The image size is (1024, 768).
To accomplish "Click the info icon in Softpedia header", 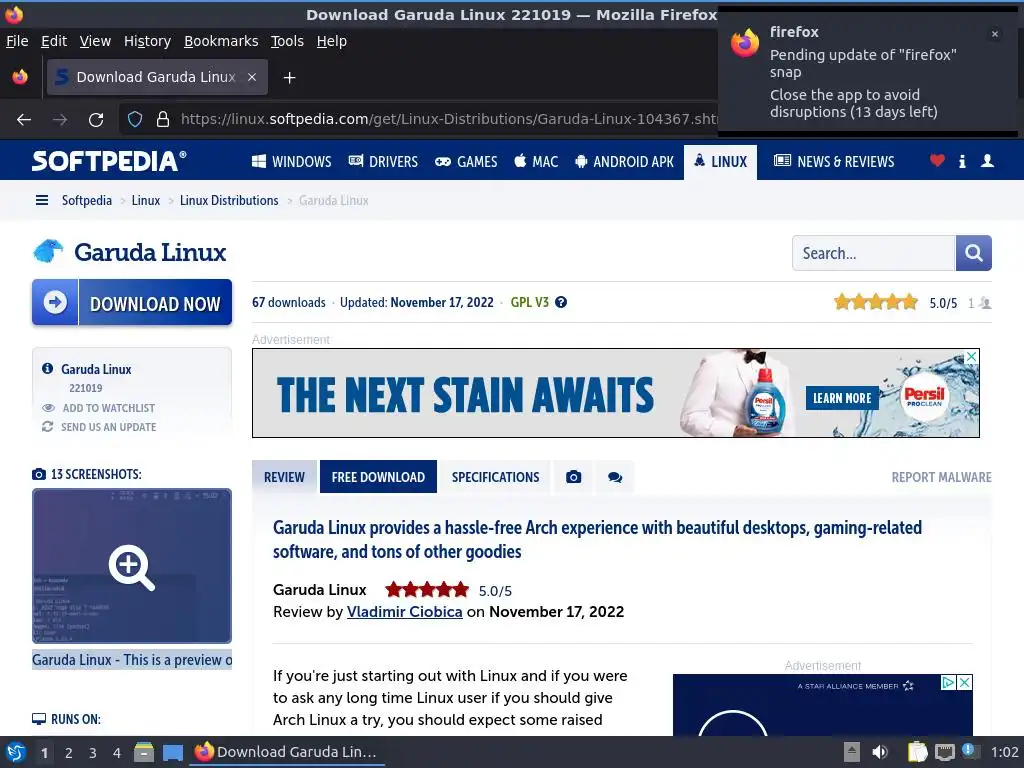I will [962, 161].
